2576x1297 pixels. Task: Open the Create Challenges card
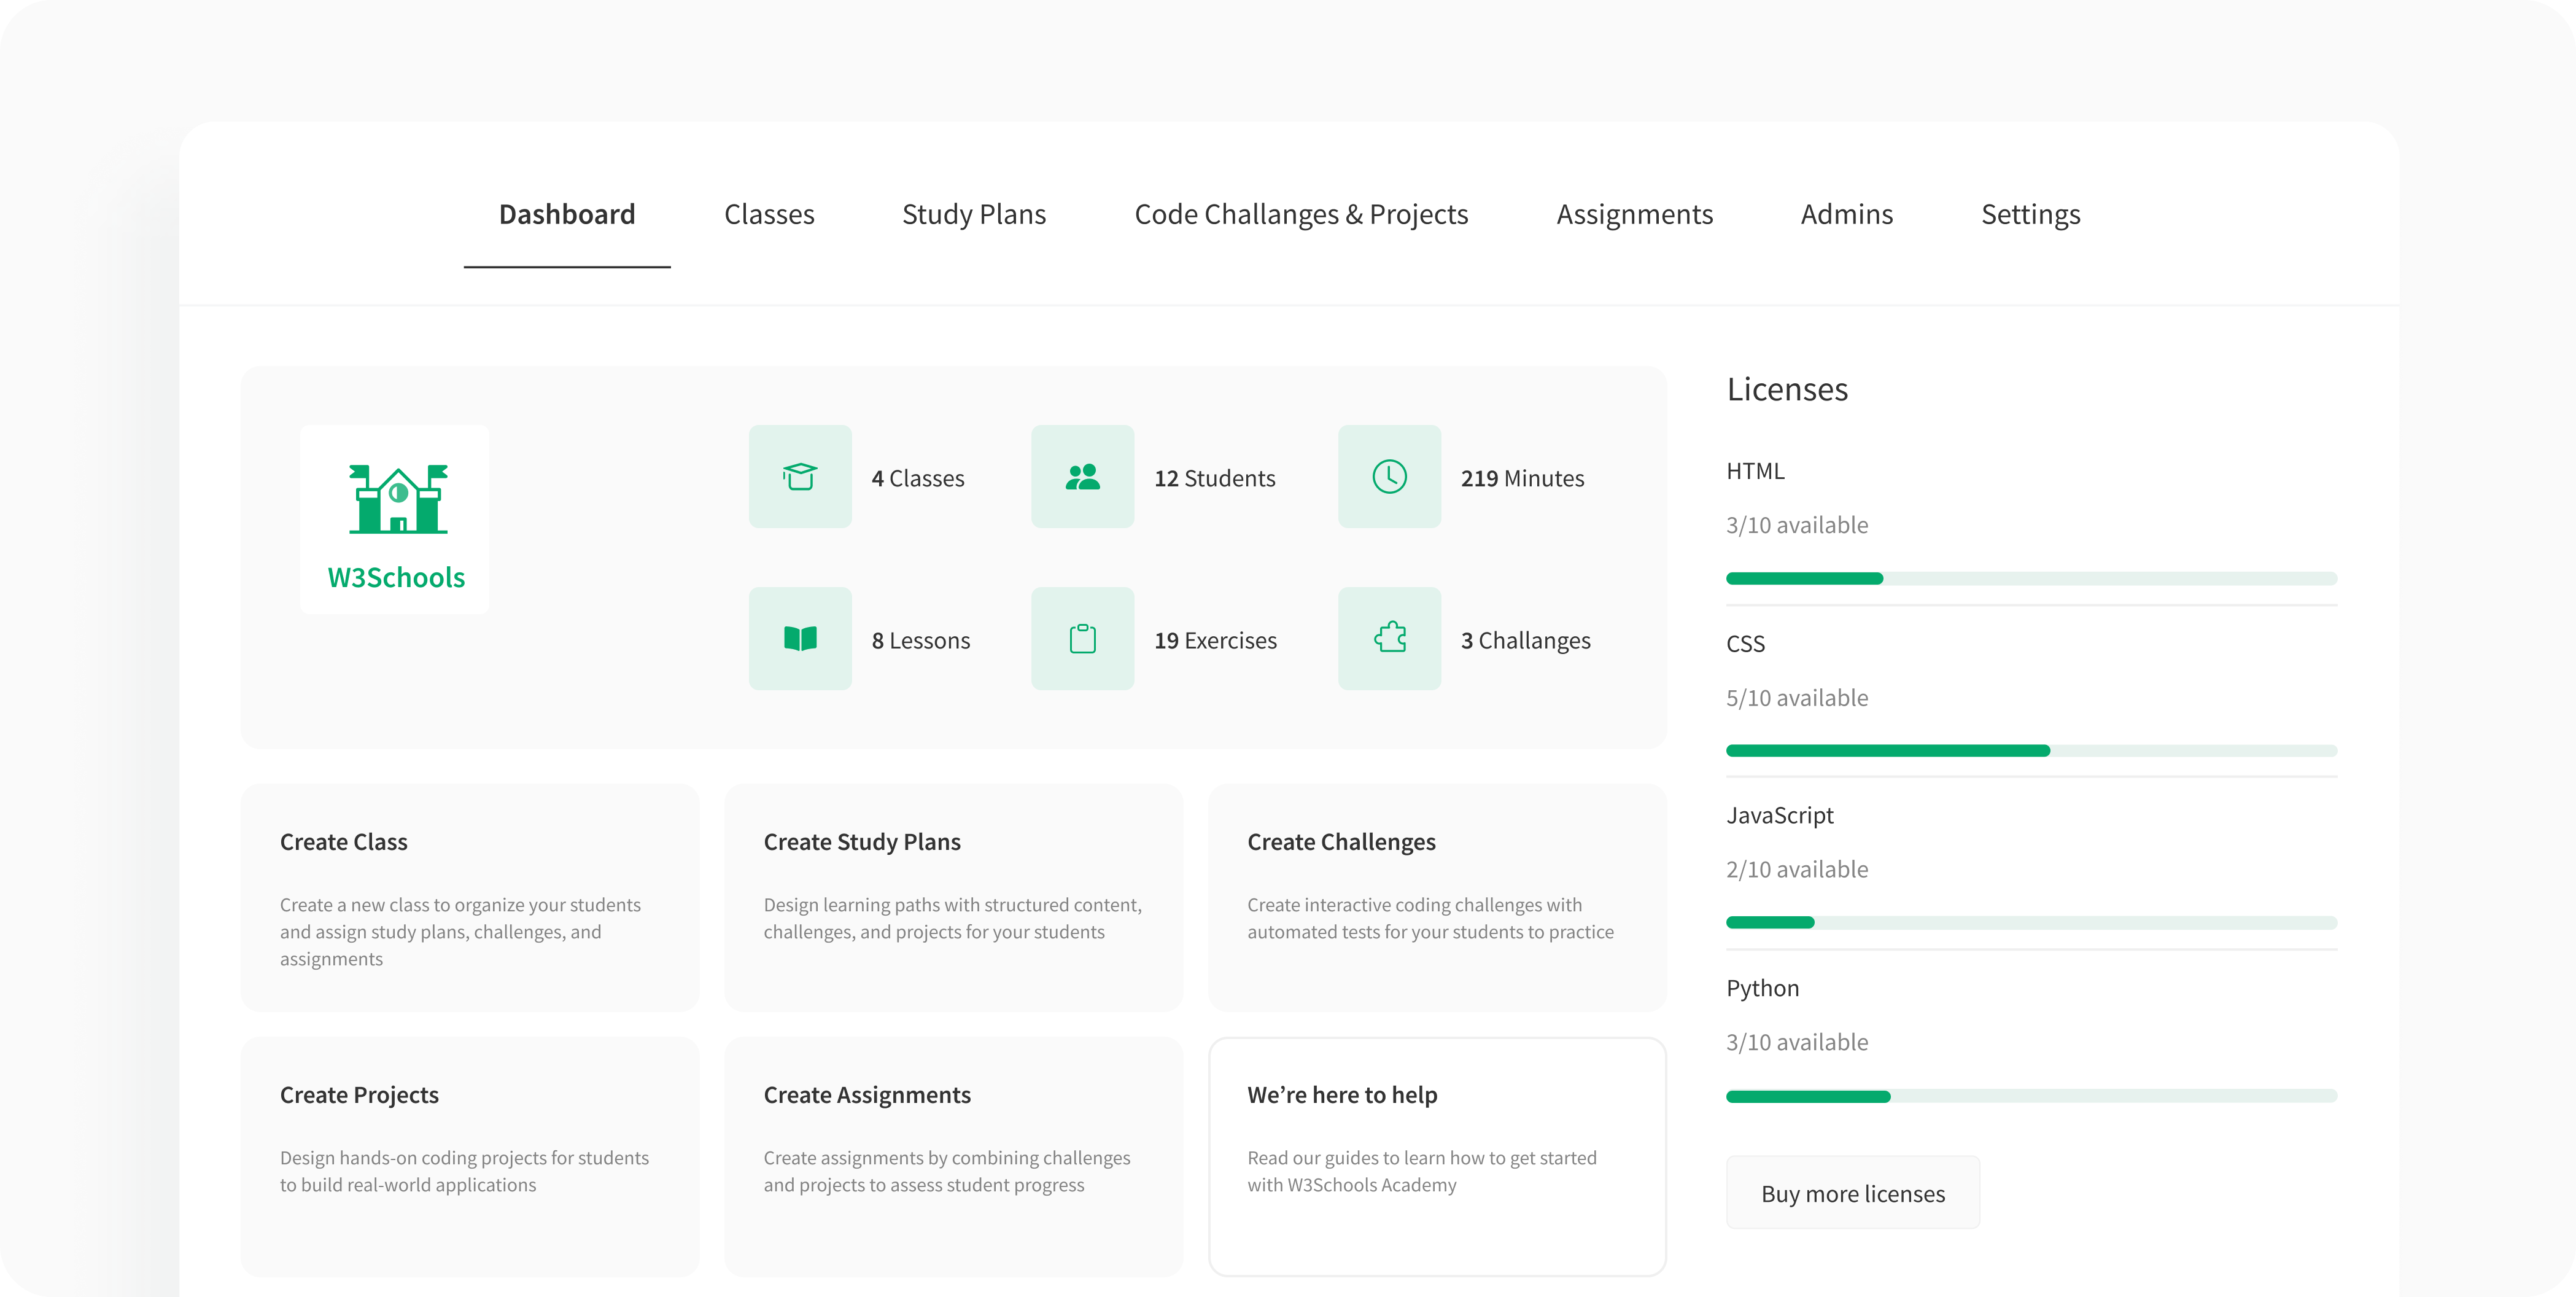pyautogui.click(x=1437, y=898)
